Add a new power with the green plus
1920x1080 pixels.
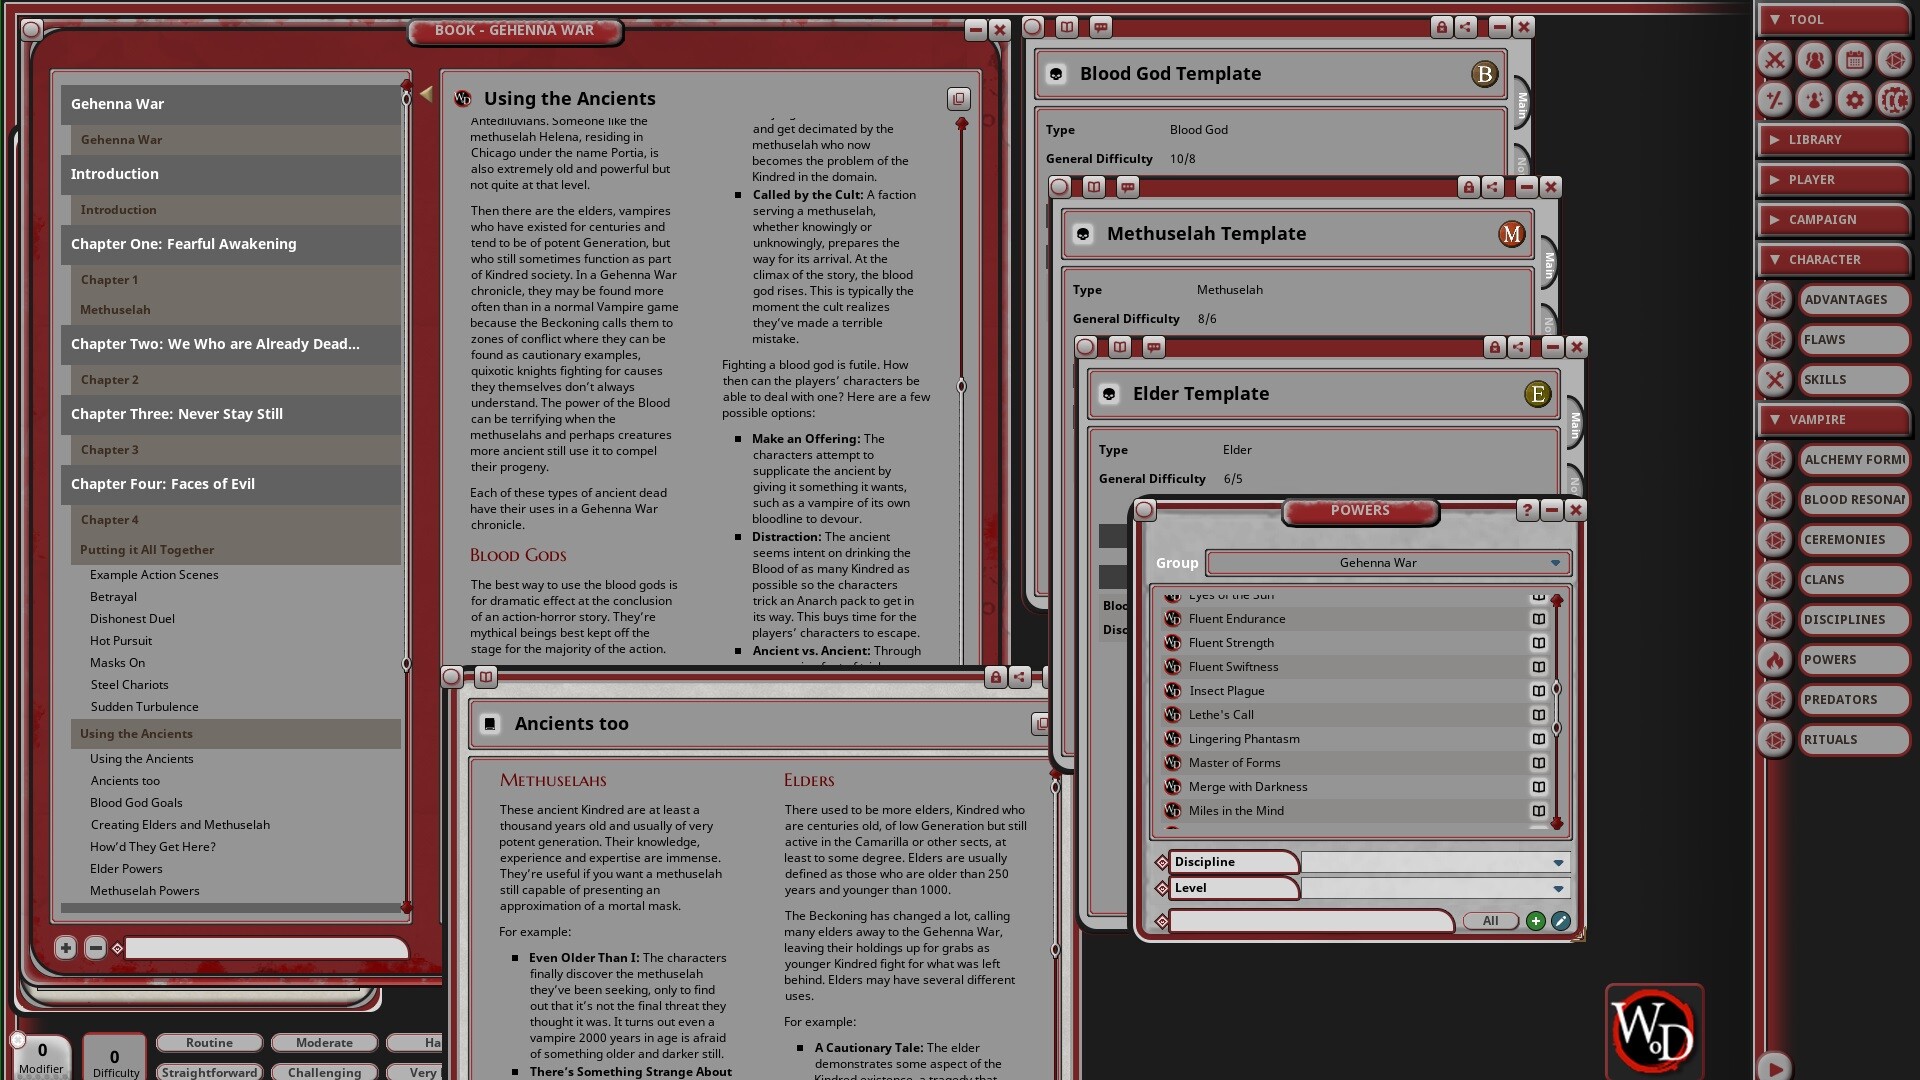click(x=1537, y=921)
